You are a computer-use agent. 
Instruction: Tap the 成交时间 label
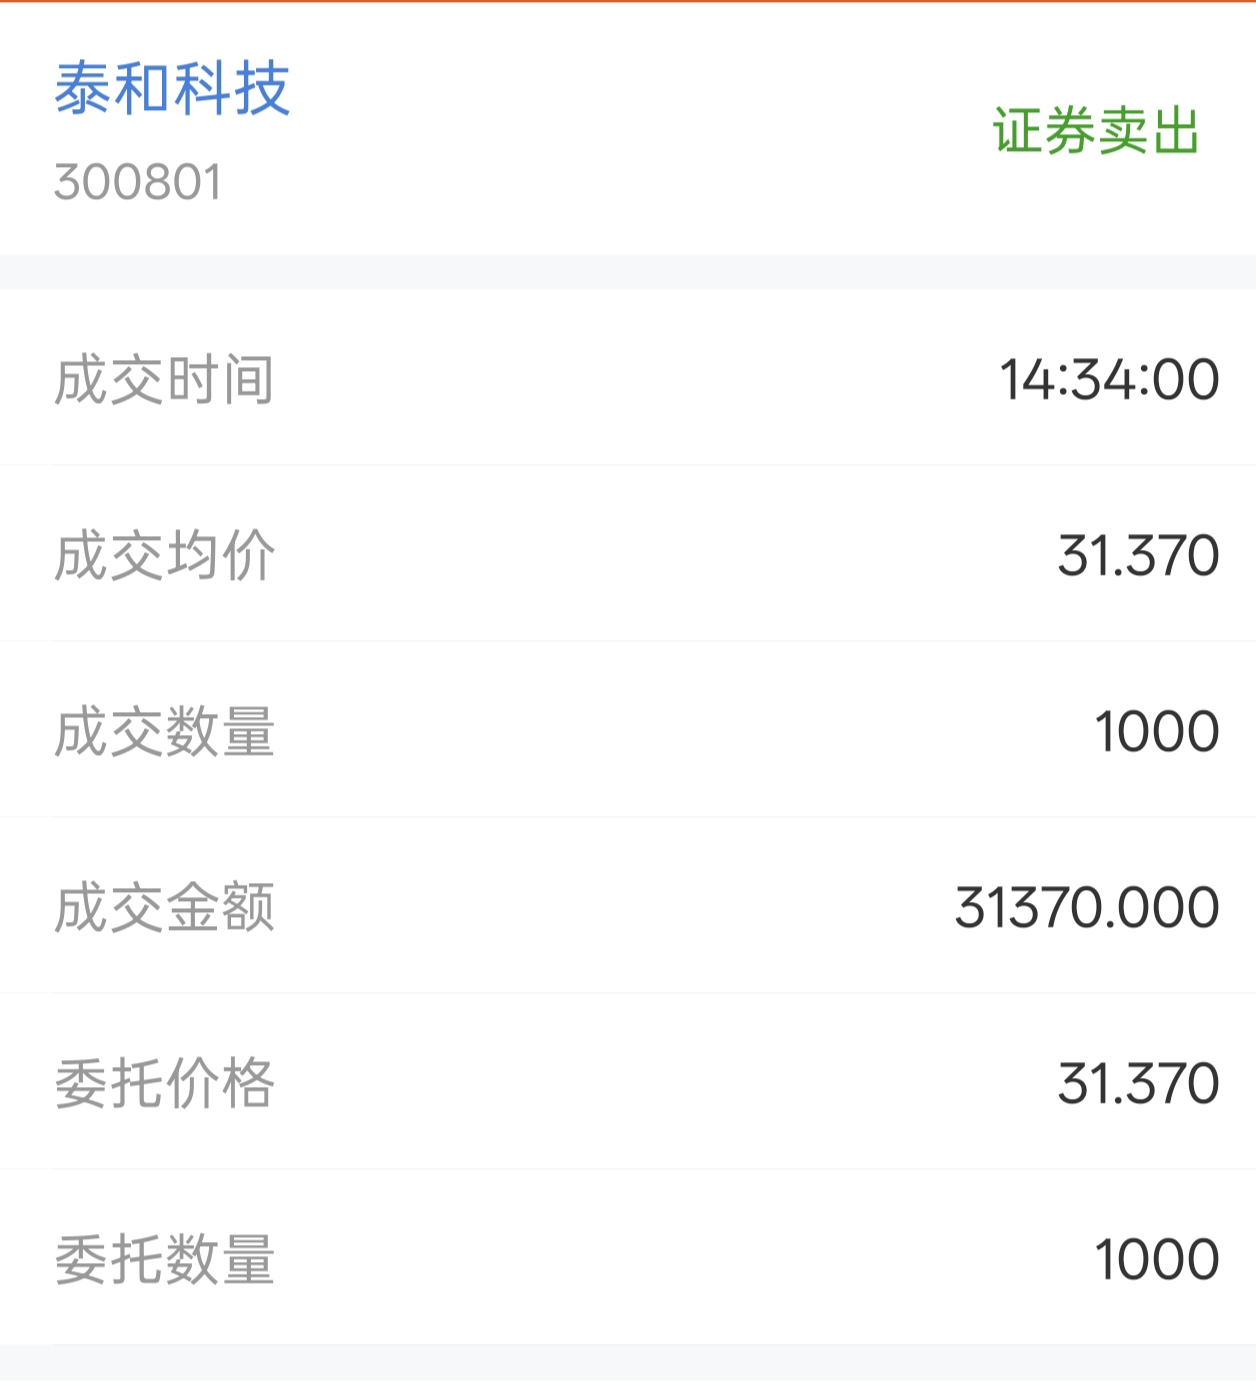click(x=165, y=380)
